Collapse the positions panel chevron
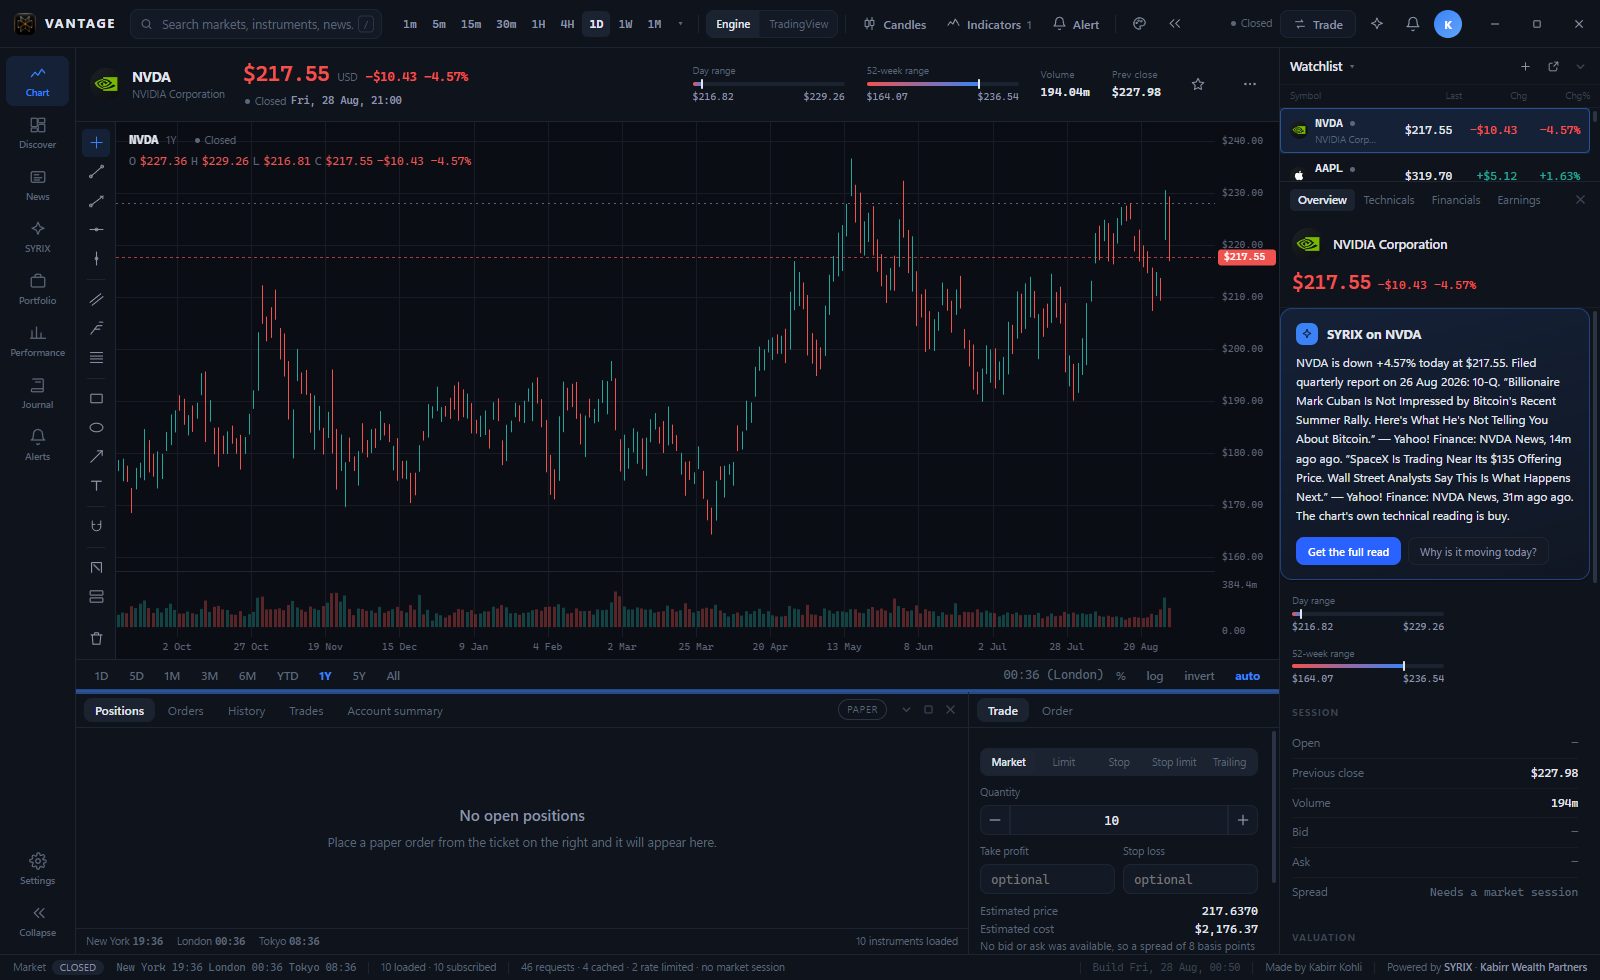The height and width of the screenshot is (980, 1600). pos(906,710)
